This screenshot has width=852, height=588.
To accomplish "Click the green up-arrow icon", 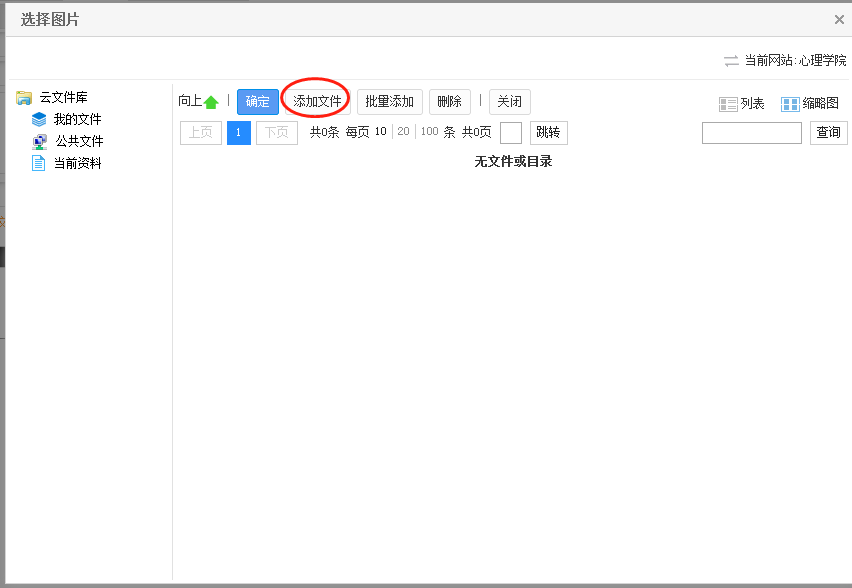I will [211, 102].
